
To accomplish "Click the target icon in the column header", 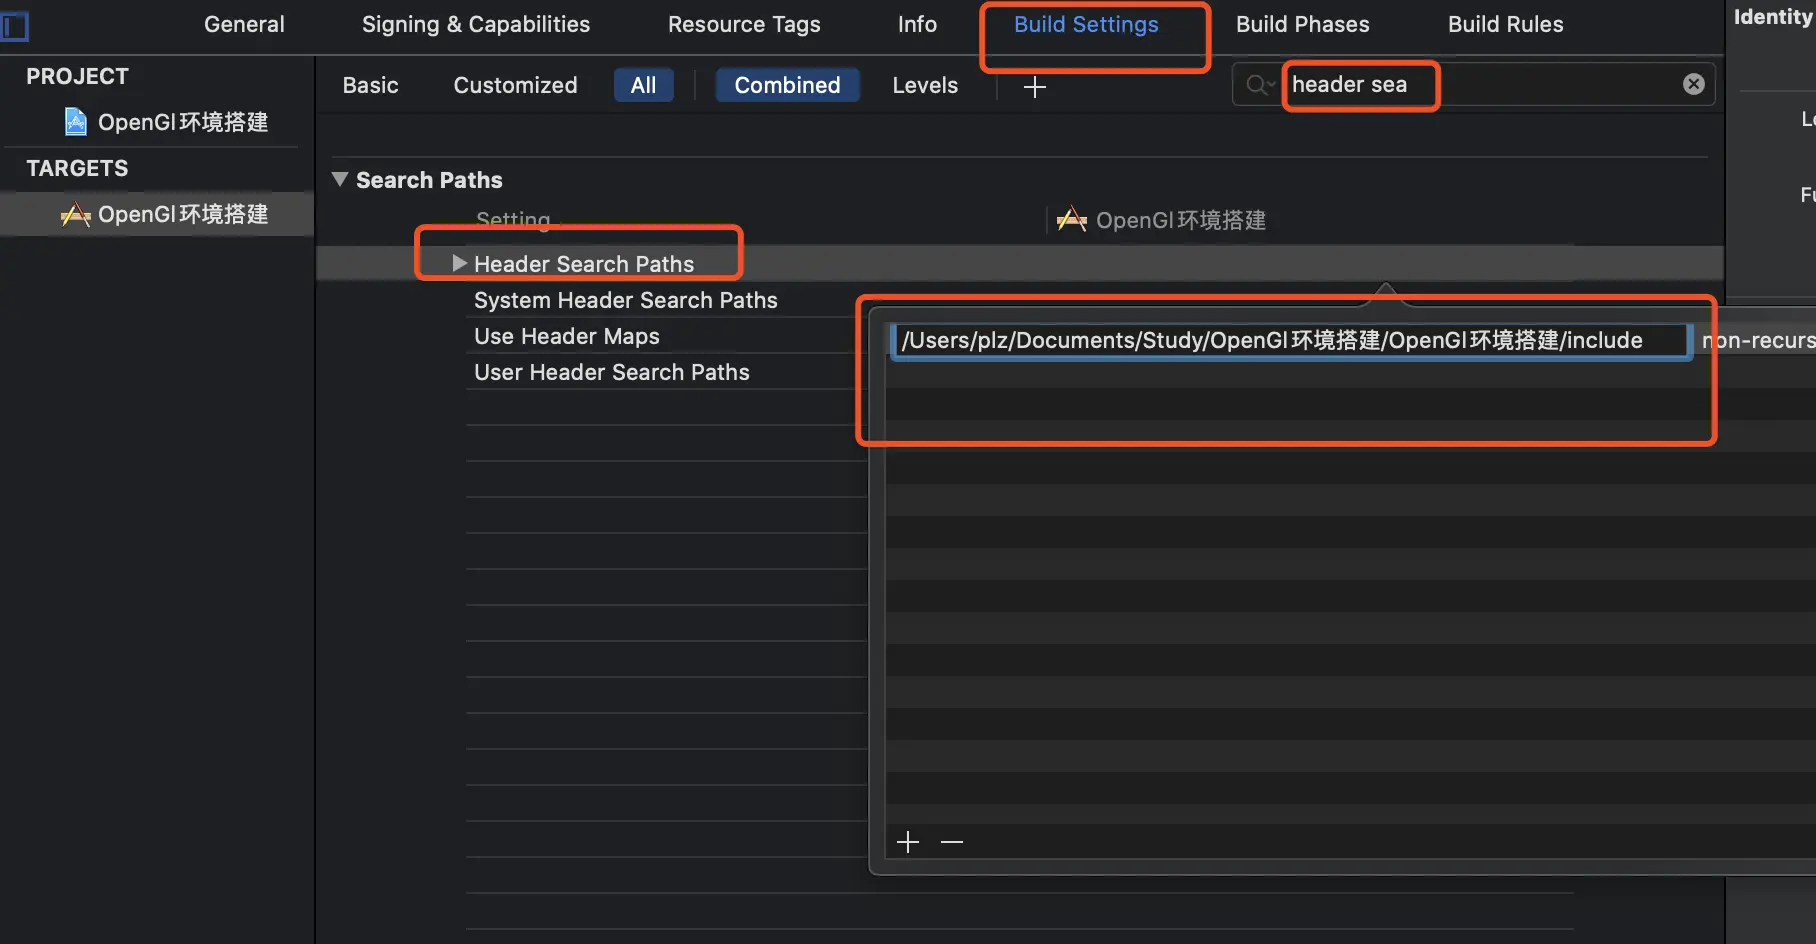I will pos(1072,219).
